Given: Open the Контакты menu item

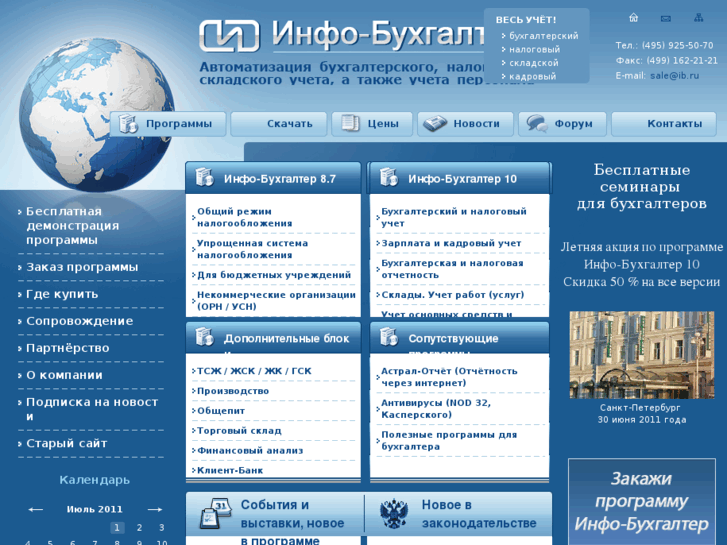Looking at the screenshot, I should point(664,124).
